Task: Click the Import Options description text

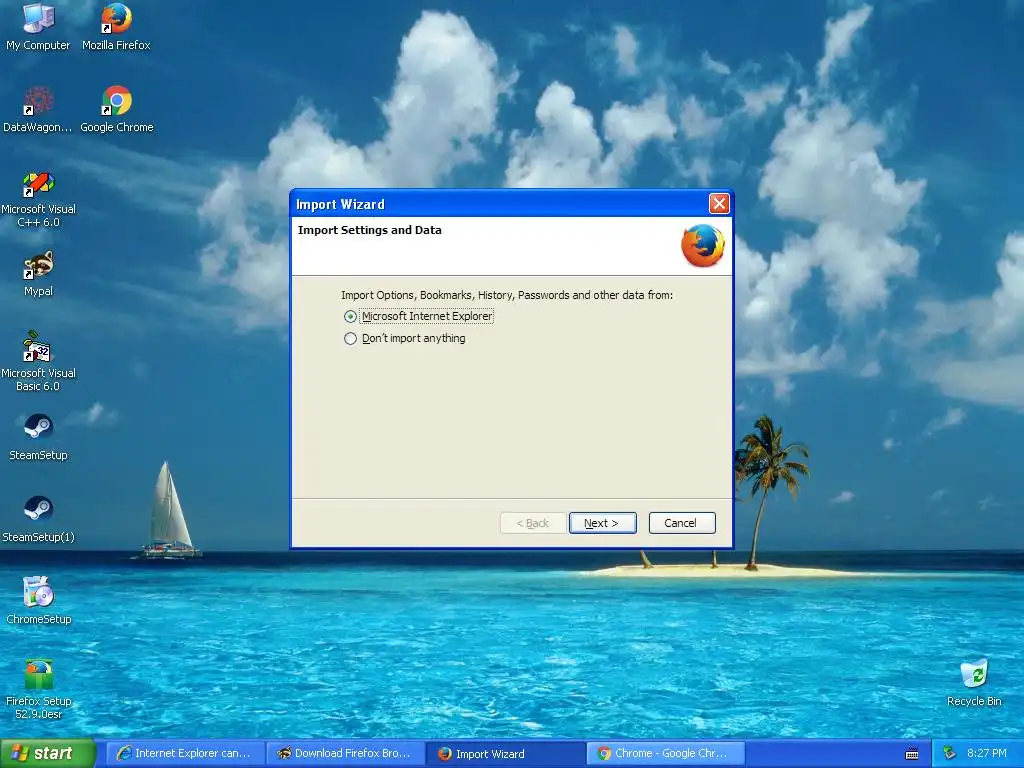Action: 507,295
